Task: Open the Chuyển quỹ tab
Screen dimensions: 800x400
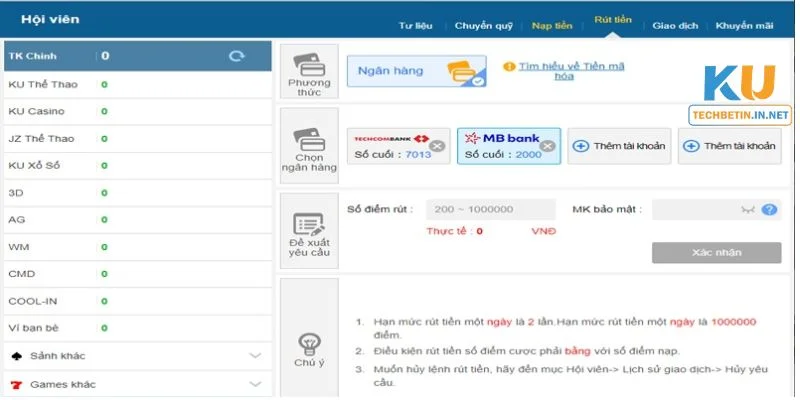Action: pos(484,26)
